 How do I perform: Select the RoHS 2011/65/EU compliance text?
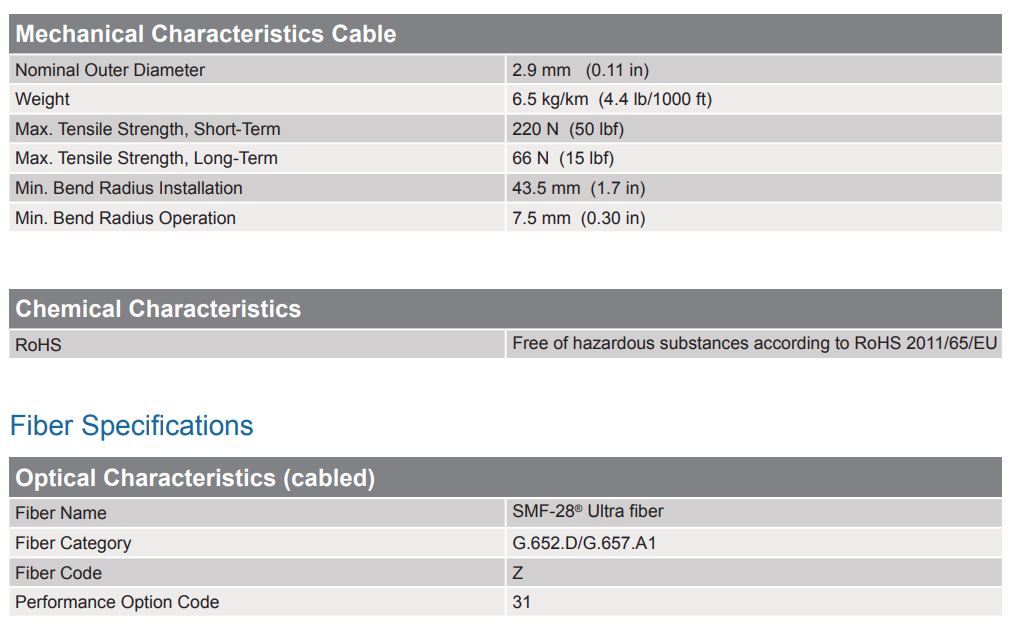[x=754, y=343]
